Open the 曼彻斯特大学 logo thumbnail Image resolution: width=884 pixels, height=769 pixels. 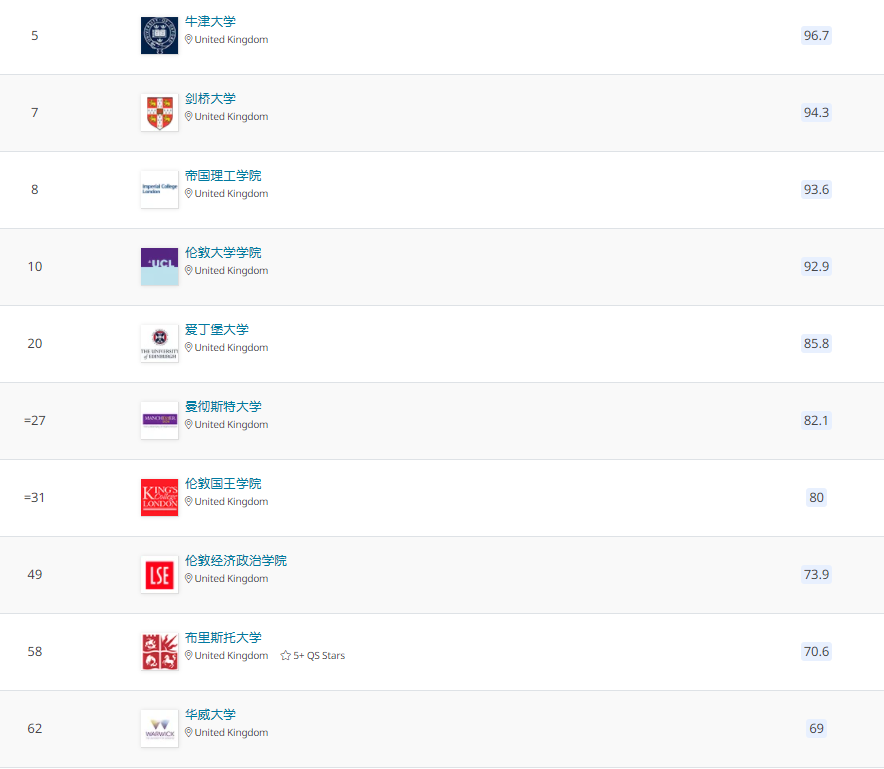[160, 421]
